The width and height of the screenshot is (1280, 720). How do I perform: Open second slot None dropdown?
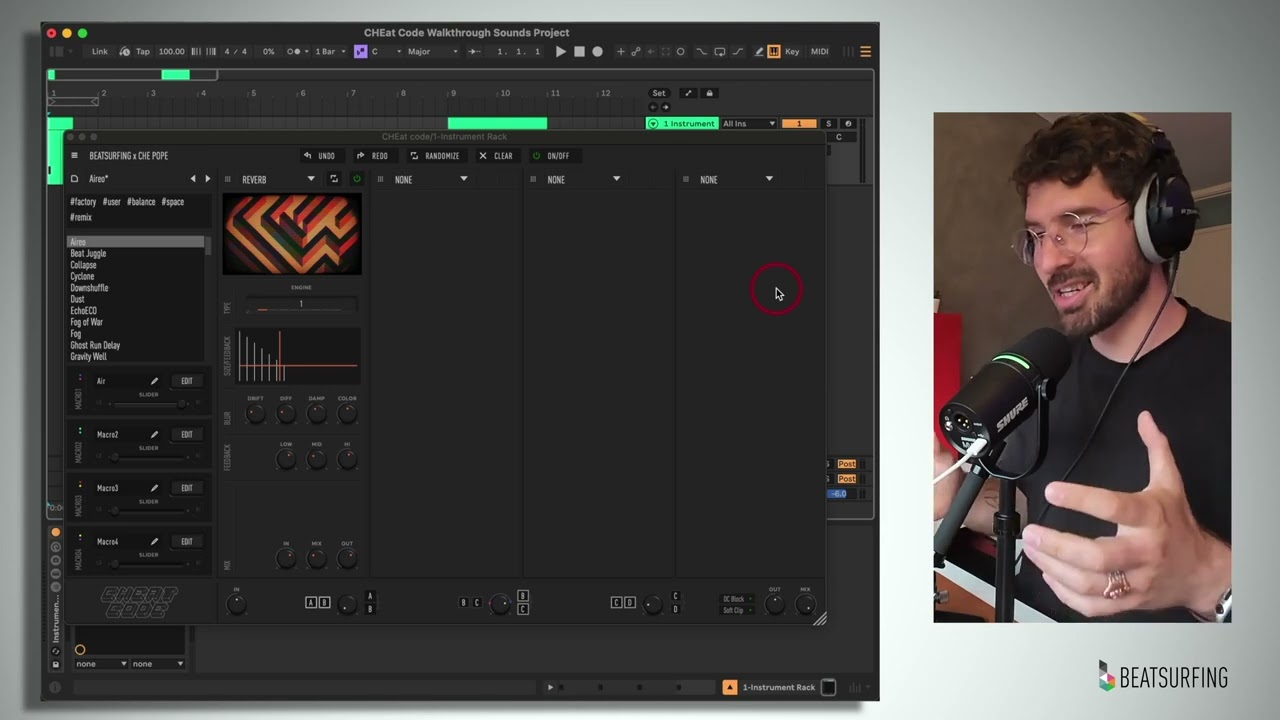[x=431, y=179]
